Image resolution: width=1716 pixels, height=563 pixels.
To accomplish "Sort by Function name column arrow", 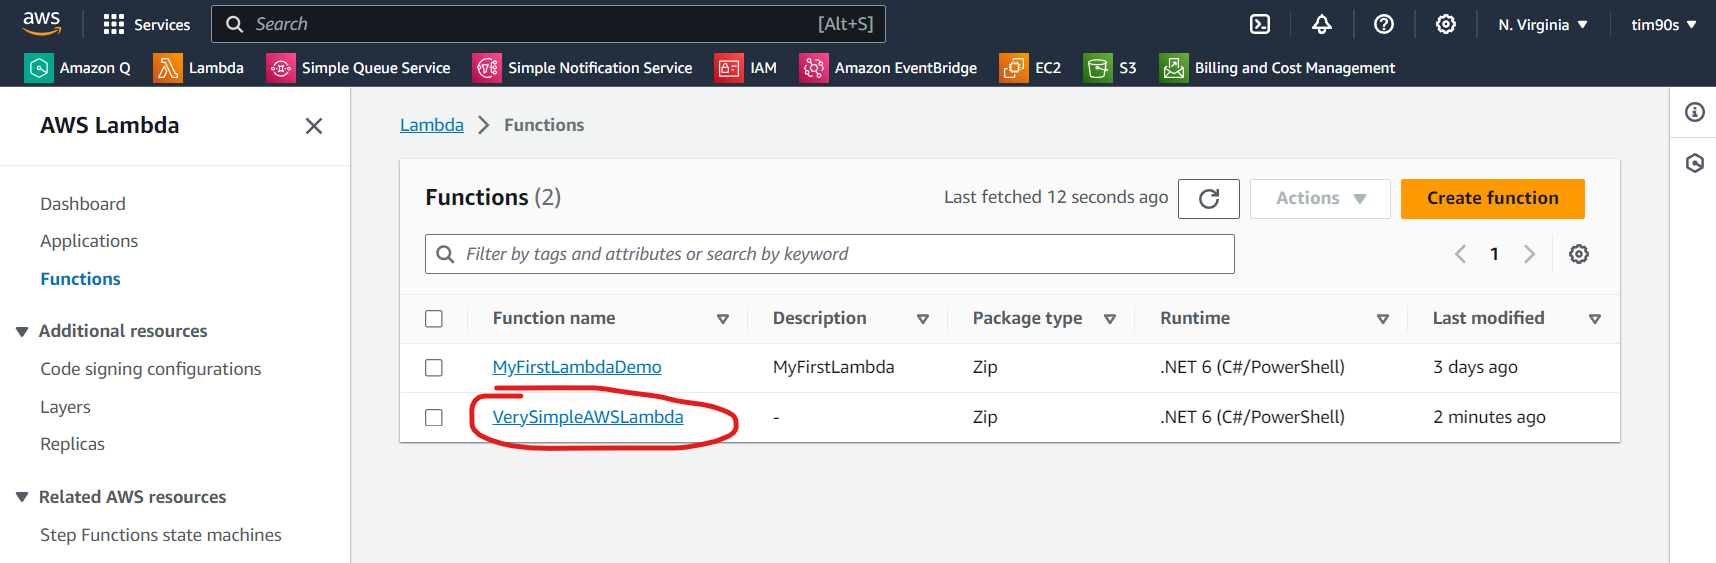I will tap(723, 319).
